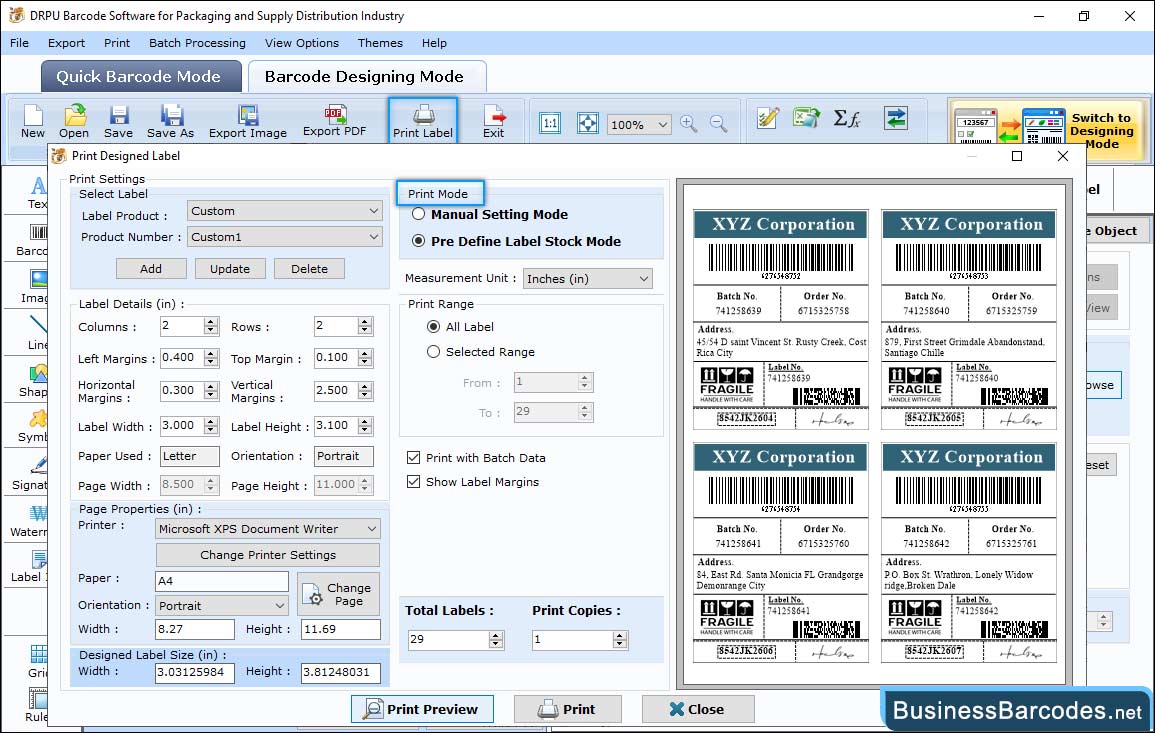
Task: Open the Label Product dropdown
Action: pyautogui.click(x=284, y=211)
